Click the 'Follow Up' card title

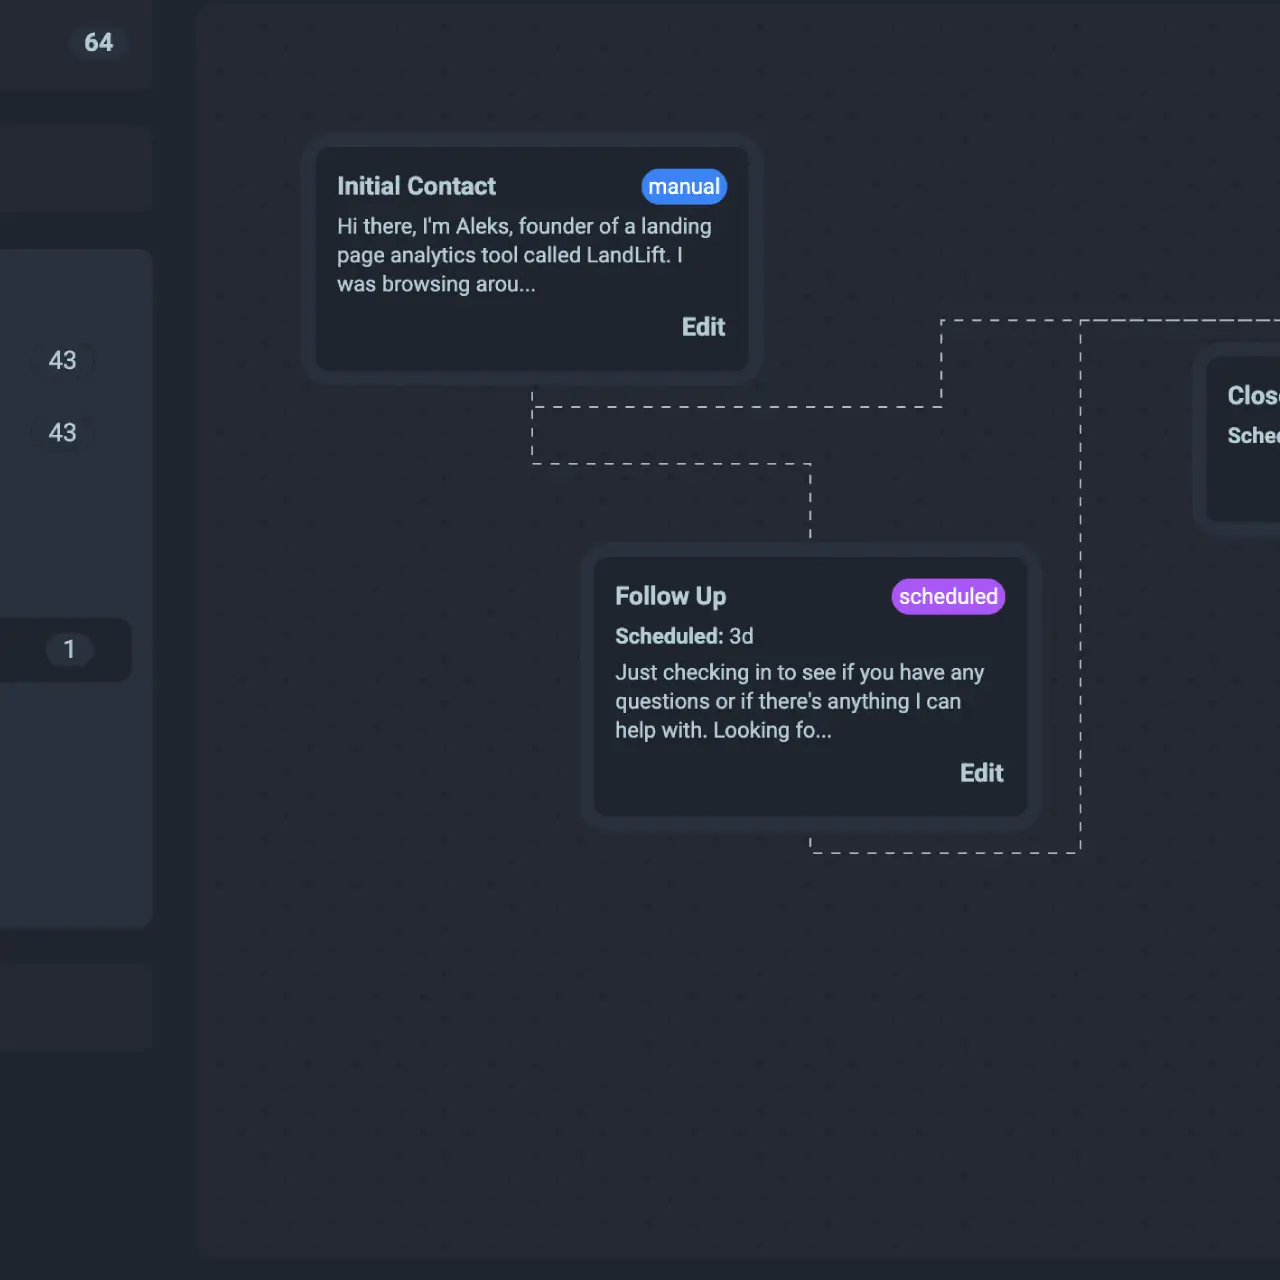pyautogui.click(x=670, y=597)
